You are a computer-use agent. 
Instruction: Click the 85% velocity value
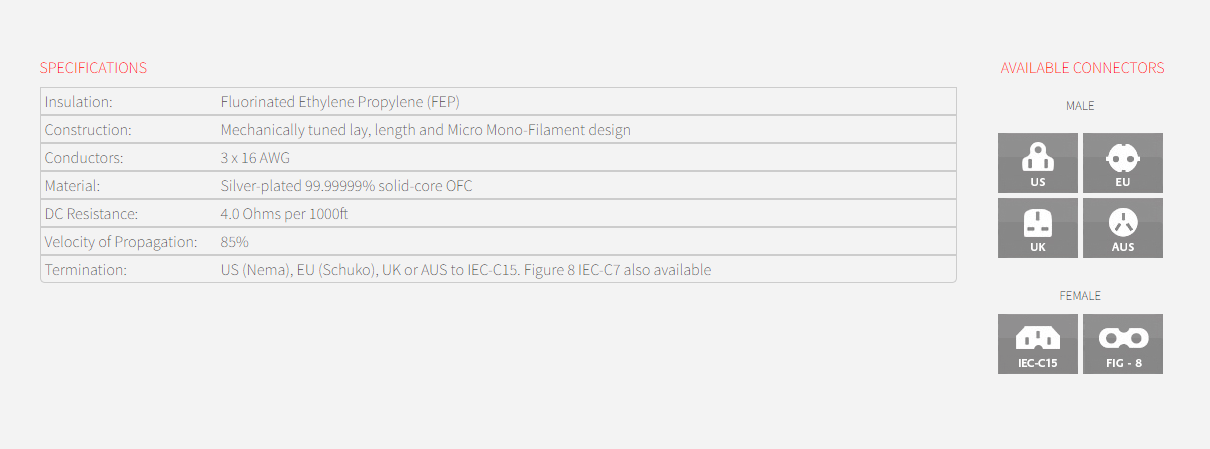[x=235, y=242]
